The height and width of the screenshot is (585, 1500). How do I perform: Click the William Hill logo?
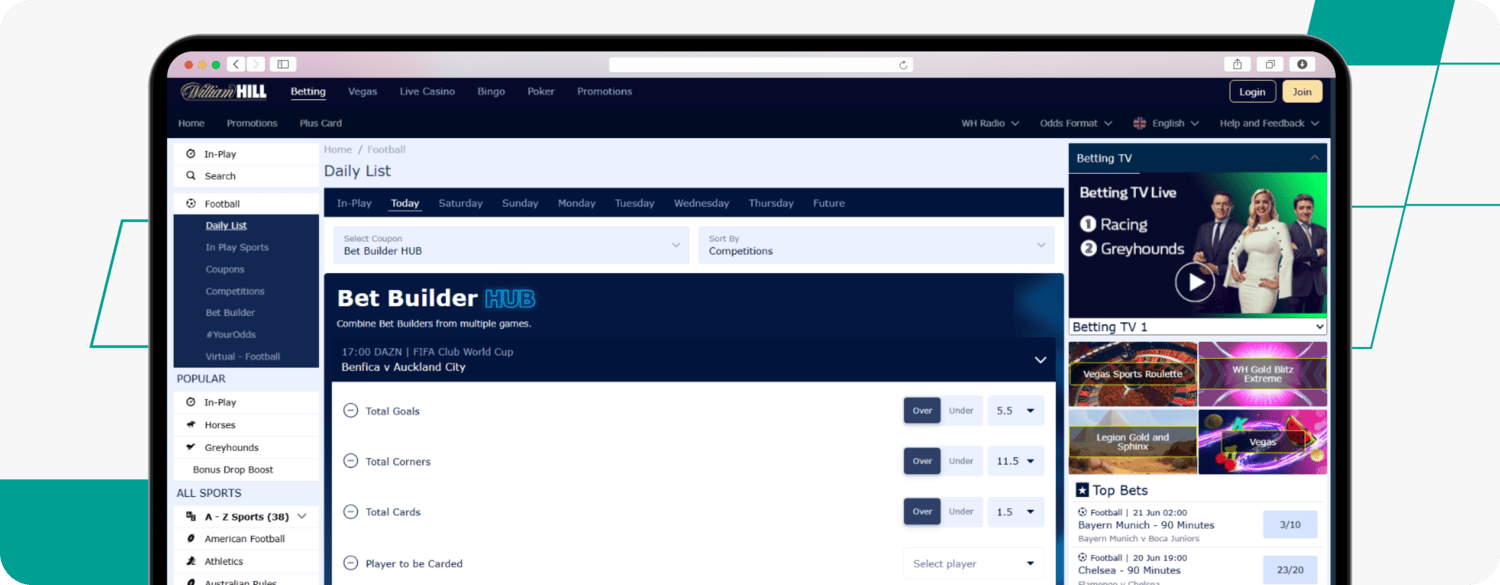pos(223,92)
